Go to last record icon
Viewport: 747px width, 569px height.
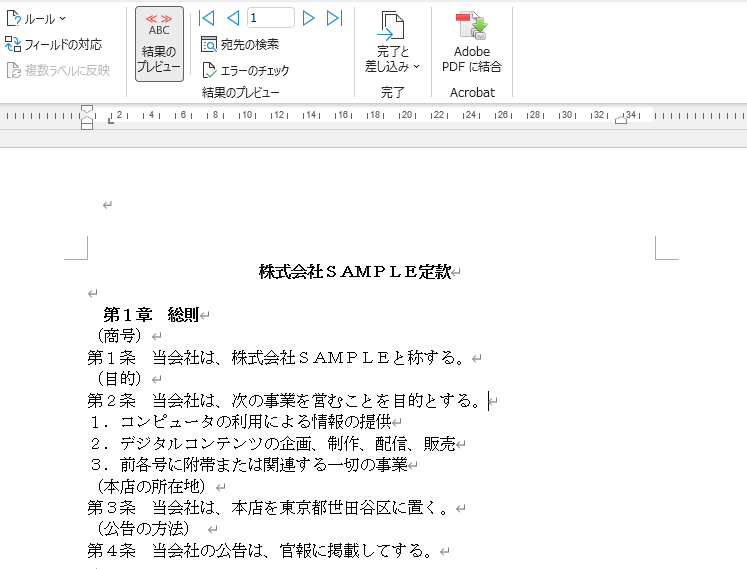[x=334, y=19]
